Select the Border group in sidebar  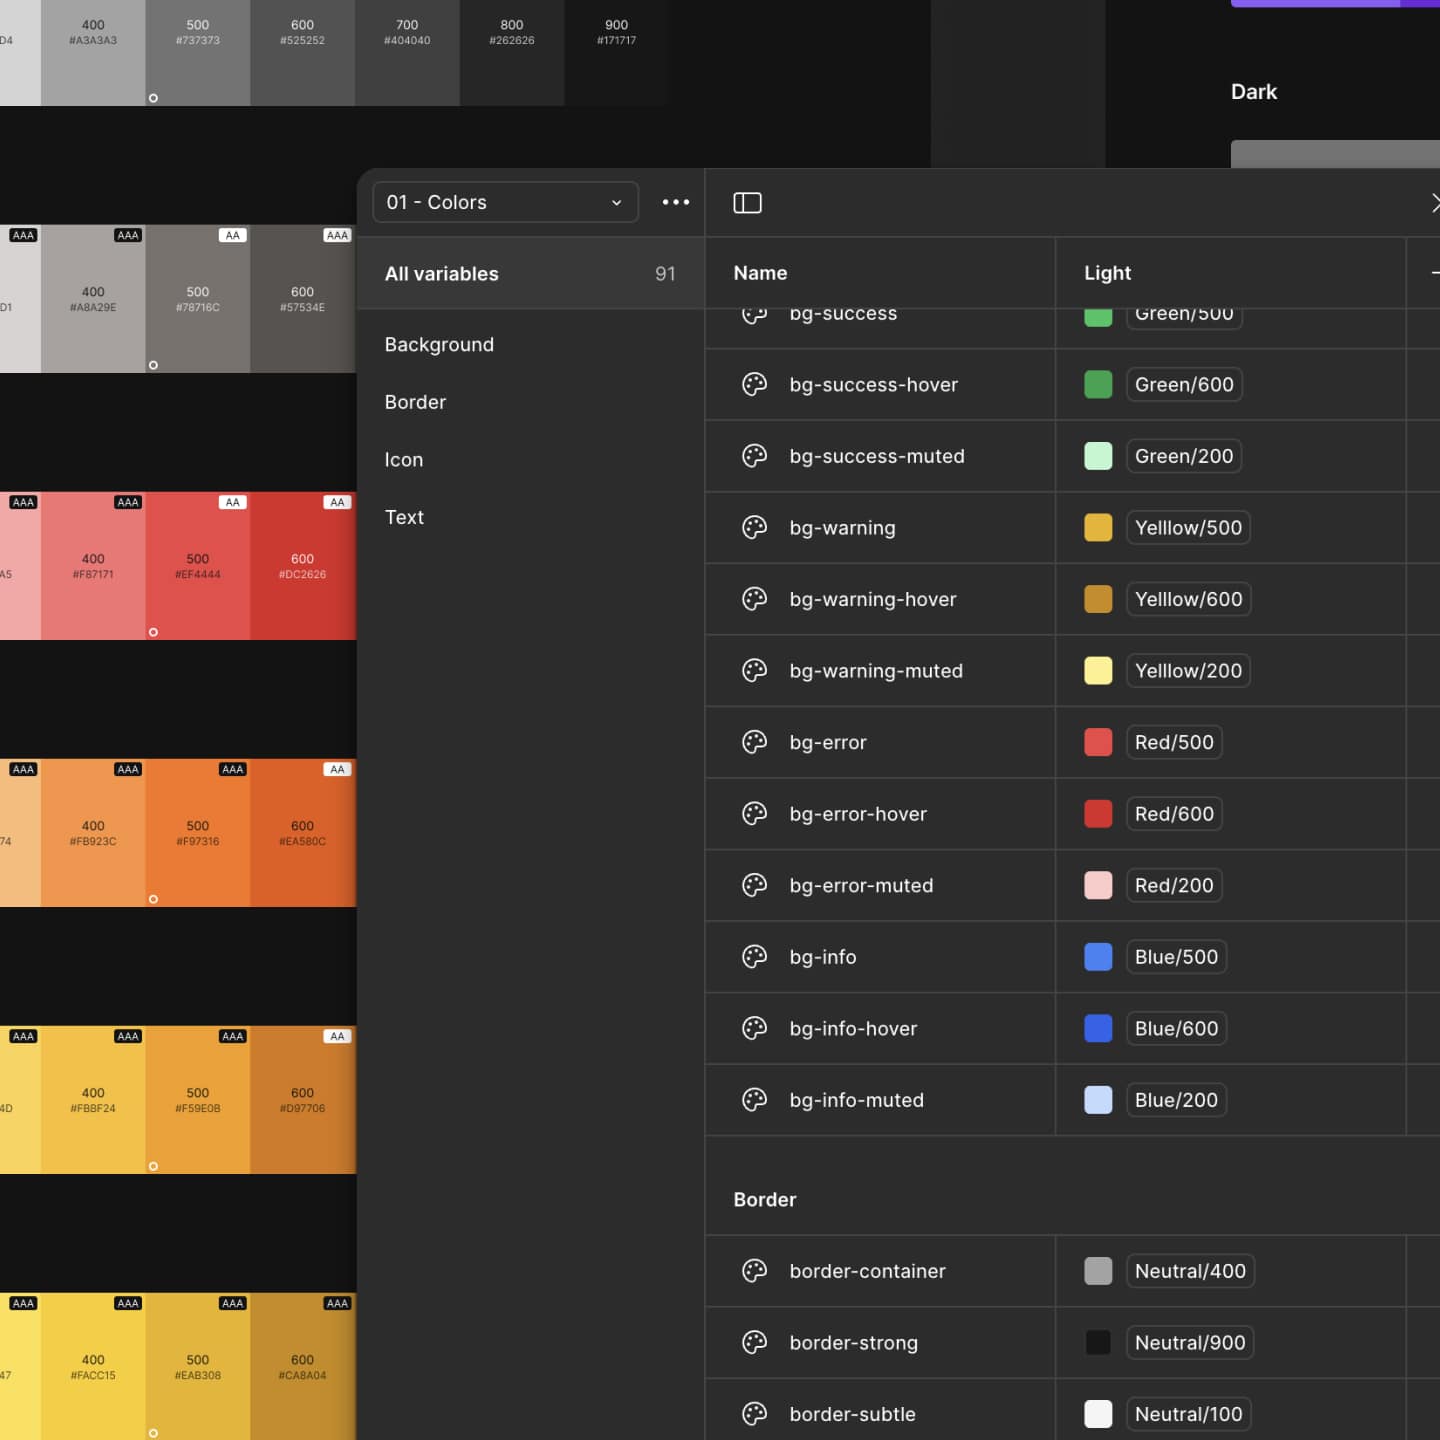pyautogui.click(x=415, y=402)
